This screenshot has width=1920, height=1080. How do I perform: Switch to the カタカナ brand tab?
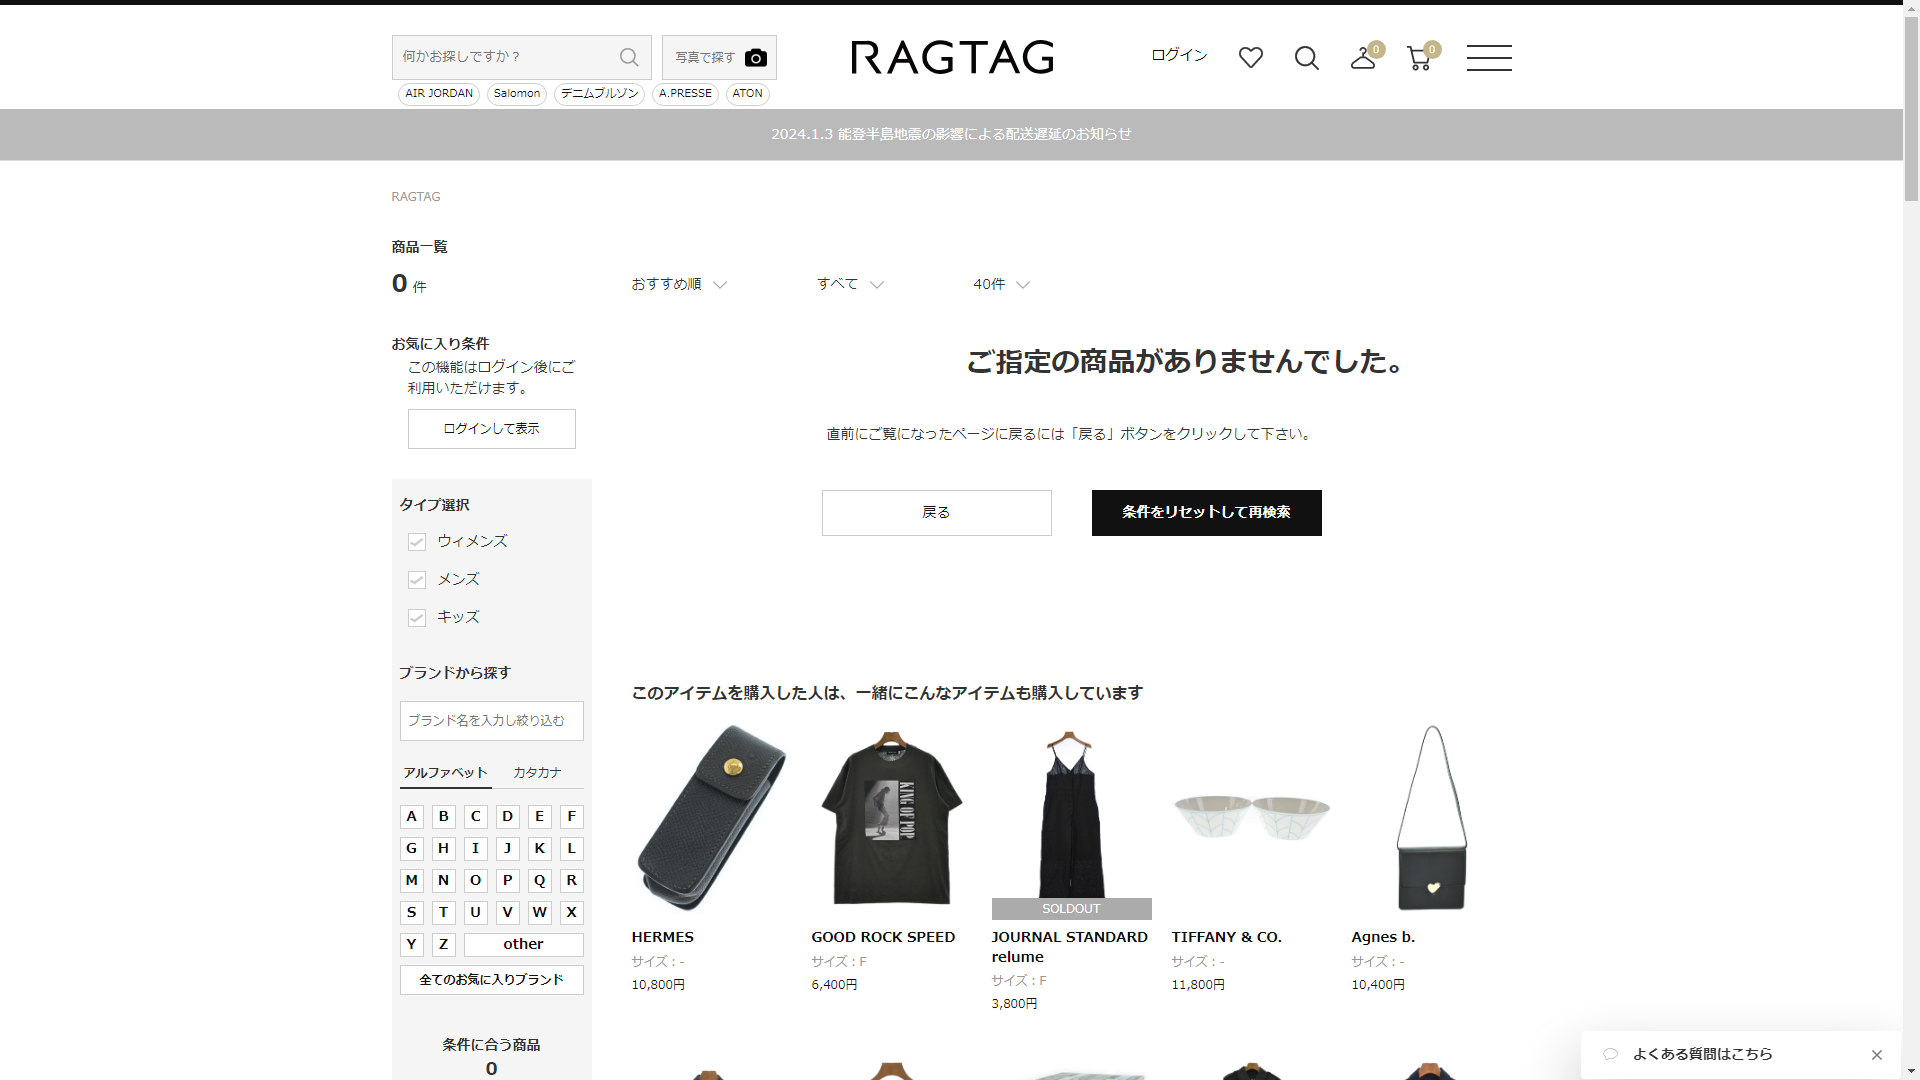[x=537, y=773]
